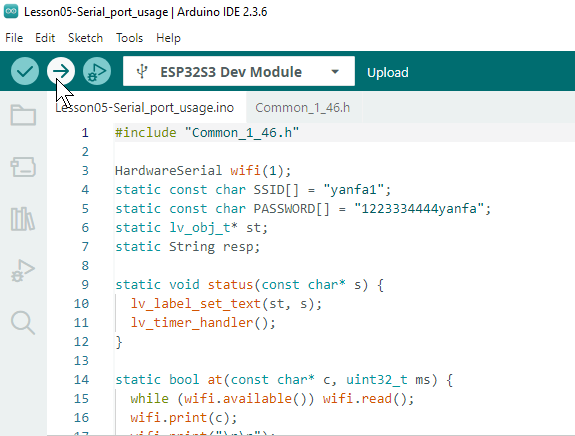Open the Sketchbook folder sidebar icon
The width and height of the screenshot is (575, 436).
tap(23, 115)
